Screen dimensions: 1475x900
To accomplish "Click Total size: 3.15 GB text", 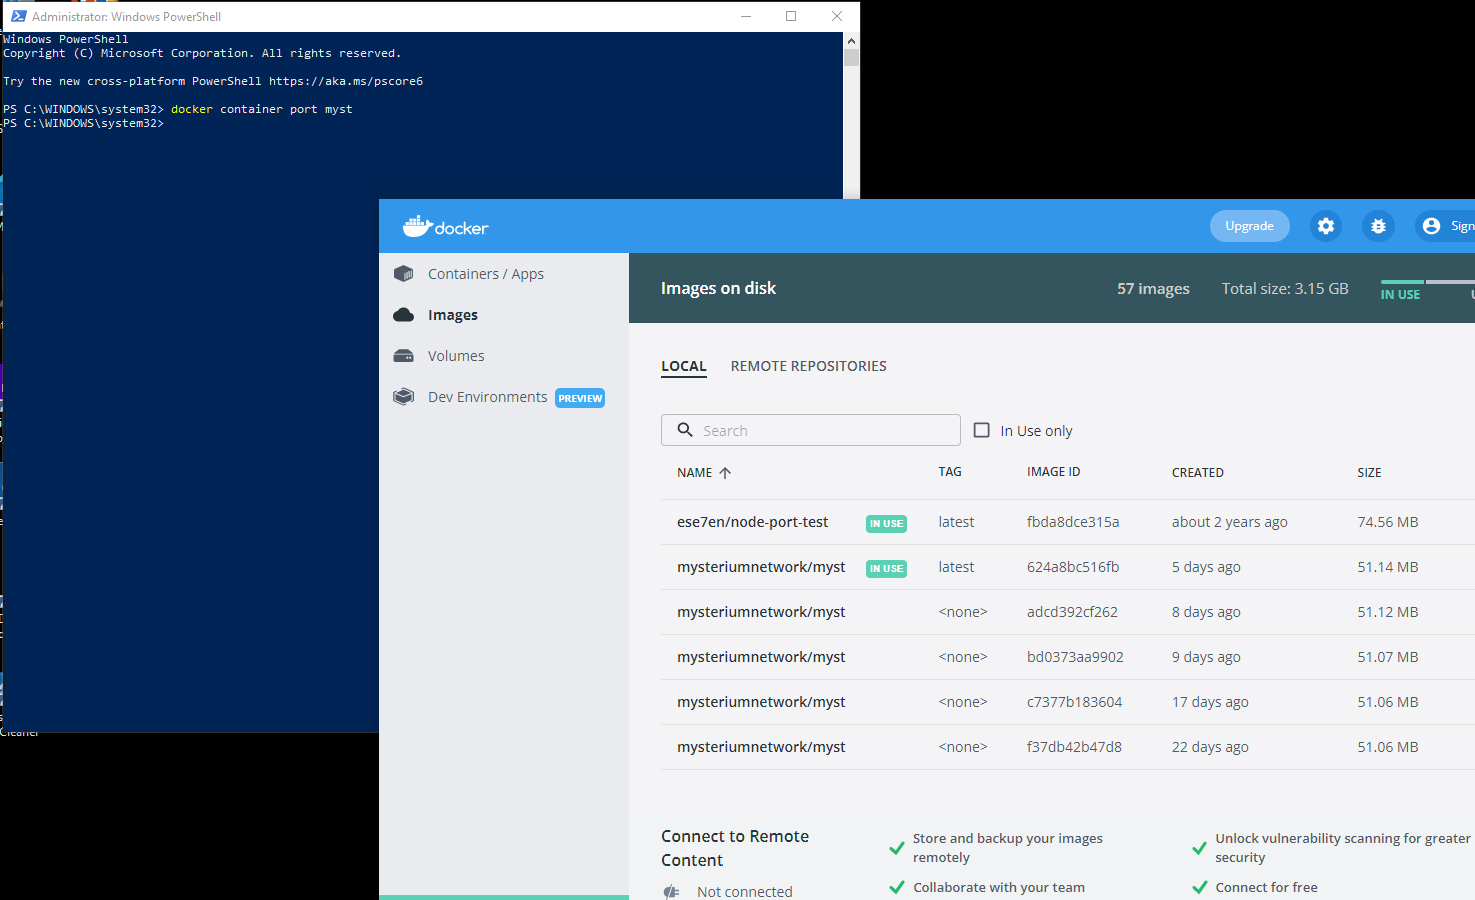I will pyautogui.click(x=1285, y=288).
